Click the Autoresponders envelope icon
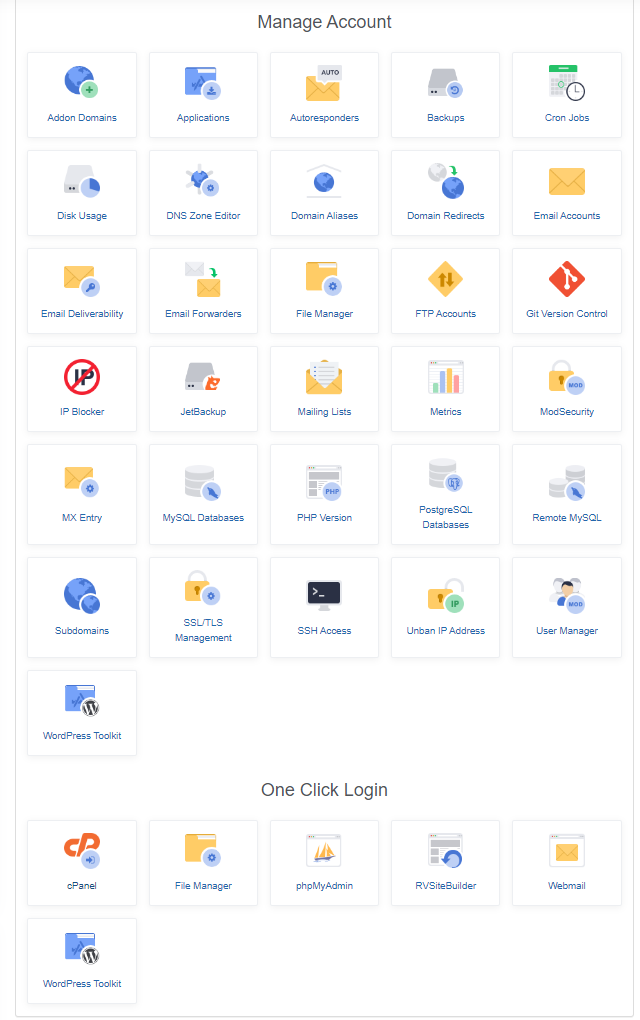This screenshot has width=640, height=1020. point(324,83)
